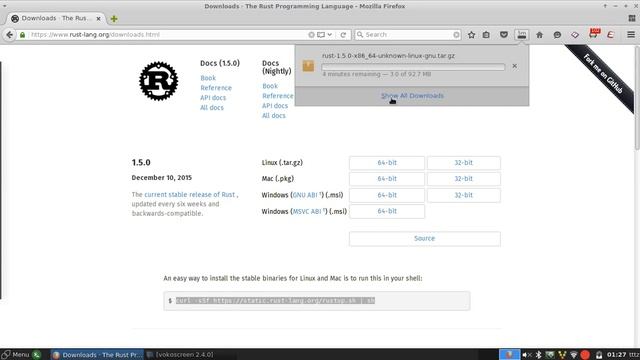Click the downloading file package icon
The height and width of the screenshot is (360, 640).
[308, 66]
